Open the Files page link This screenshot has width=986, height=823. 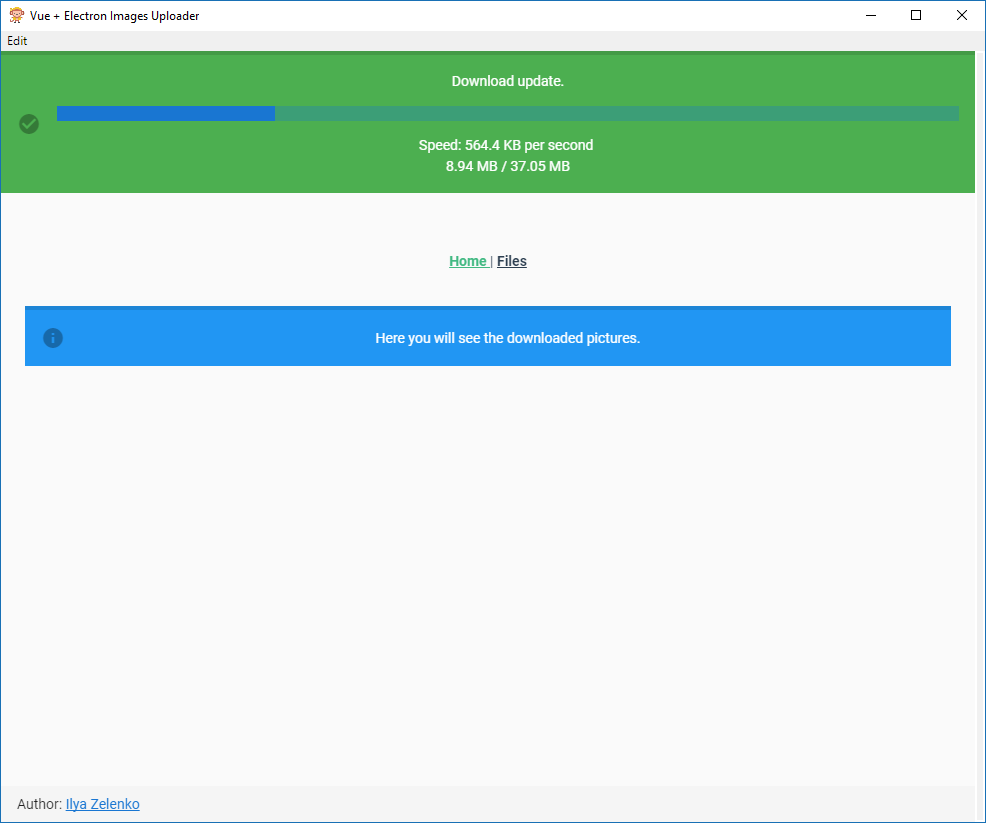click(512, 261)
